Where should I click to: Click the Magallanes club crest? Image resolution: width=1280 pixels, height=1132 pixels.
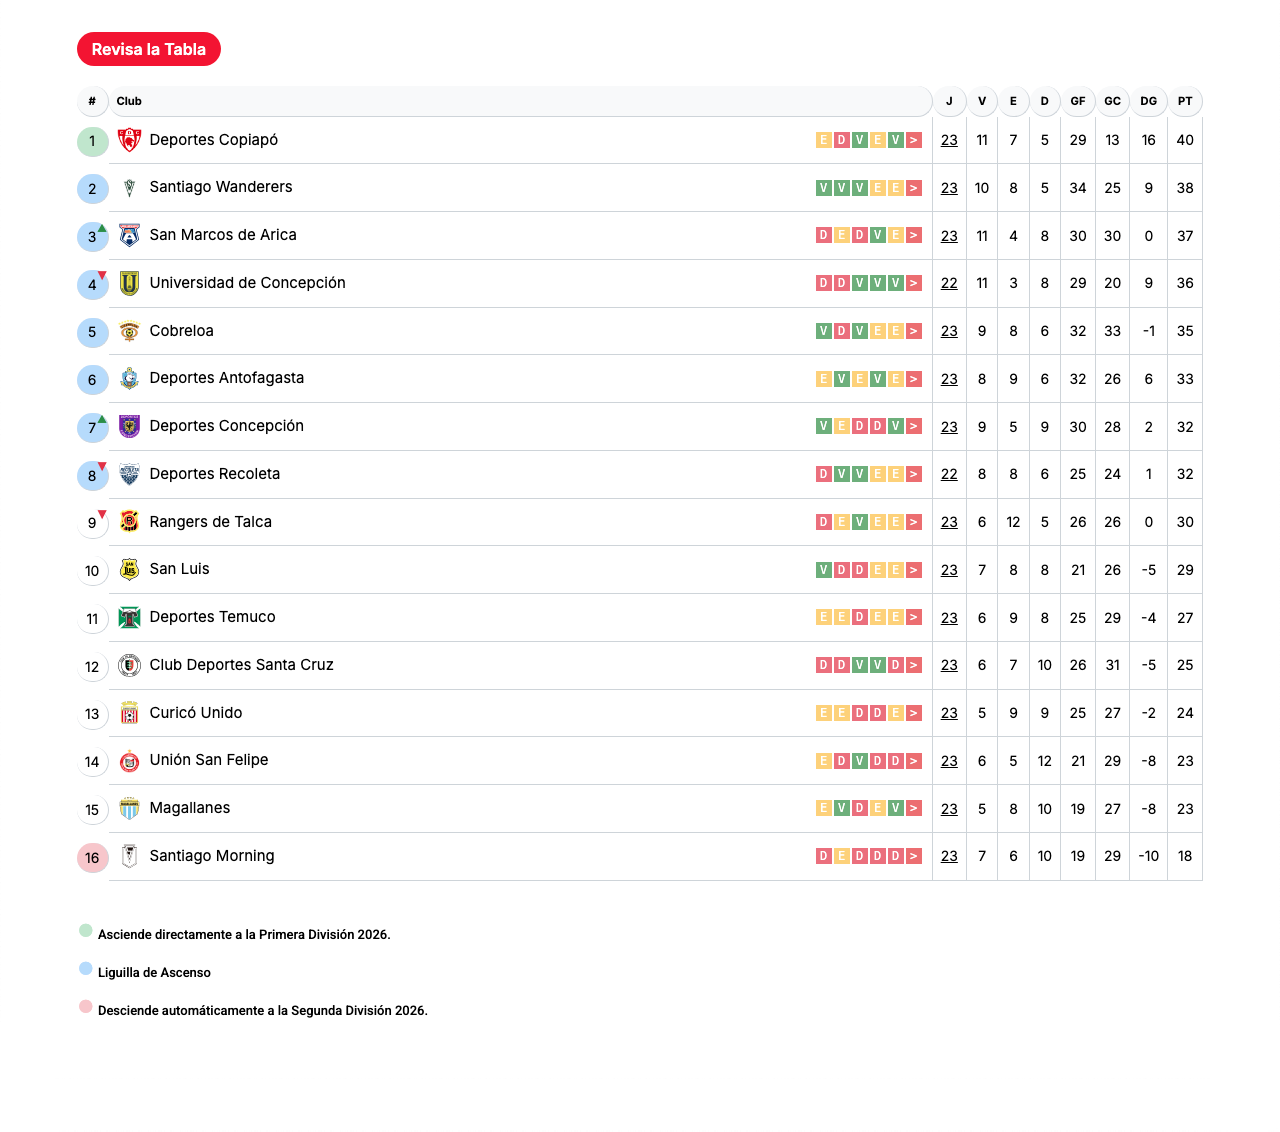129,808
